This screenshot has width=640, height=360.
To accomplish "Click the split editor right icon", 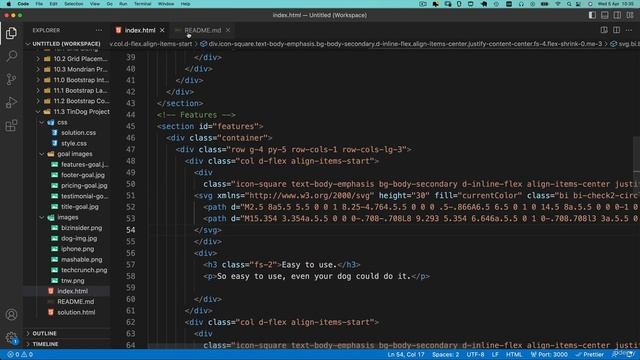I will coord(616,30).
